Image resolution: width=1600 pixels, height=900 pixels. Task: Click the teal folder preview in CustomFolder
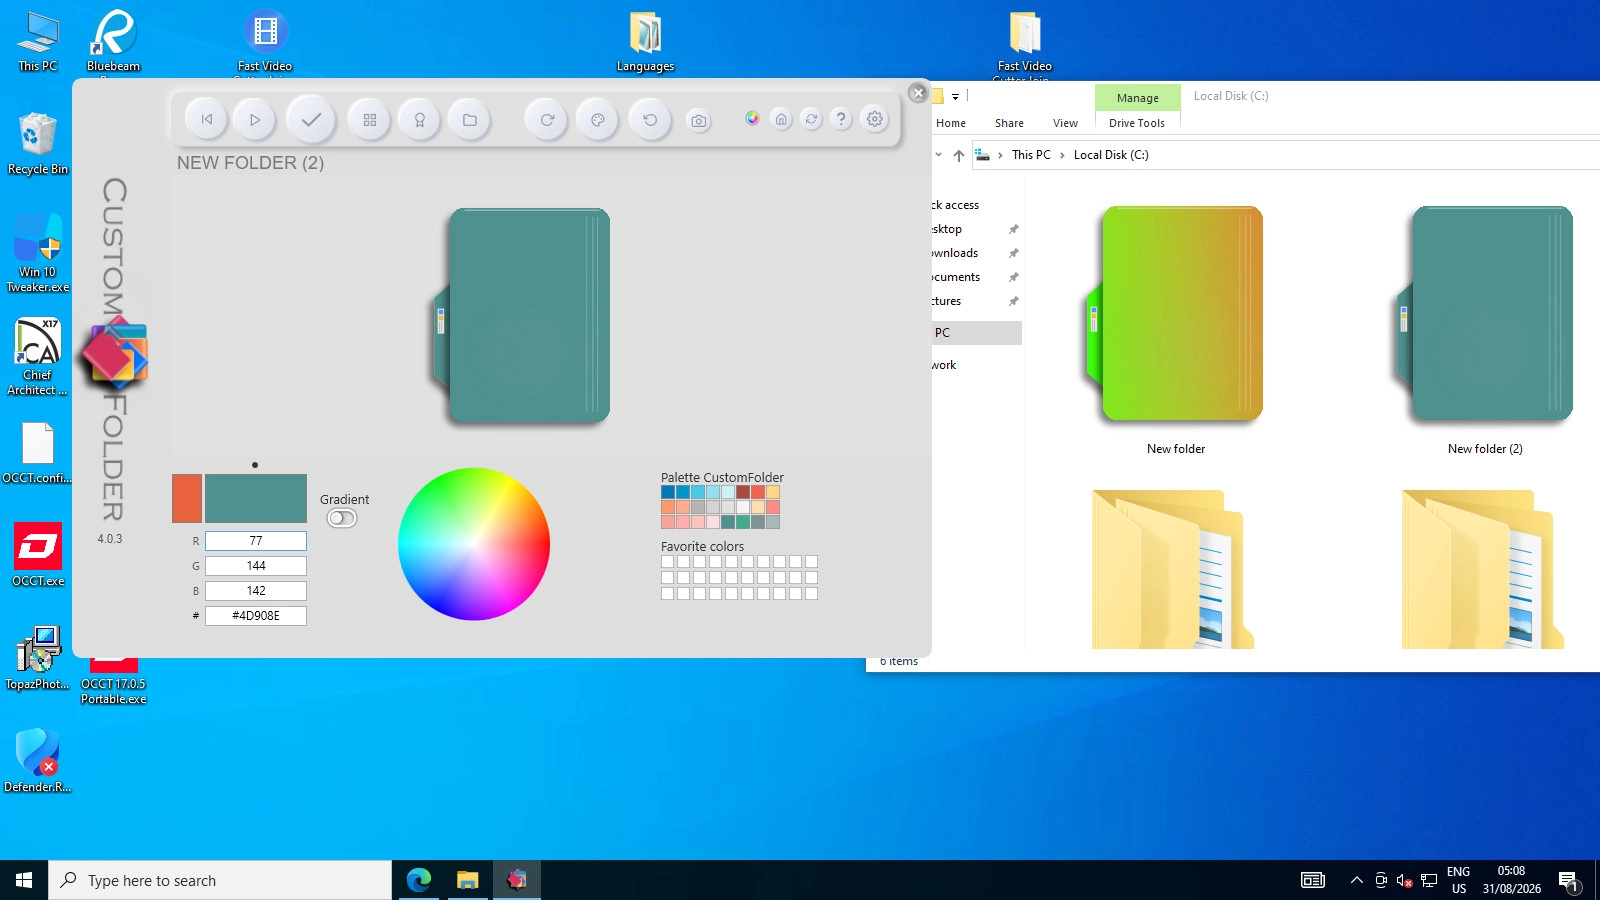pos(522,315)
